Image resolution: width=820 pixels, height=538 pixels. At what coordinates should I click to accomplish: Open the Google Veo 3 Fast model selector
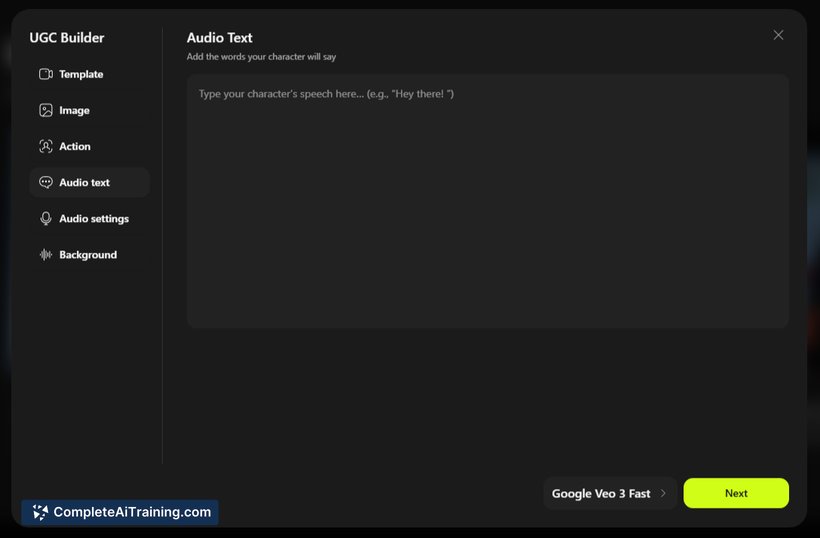click(x=610, y=493)
